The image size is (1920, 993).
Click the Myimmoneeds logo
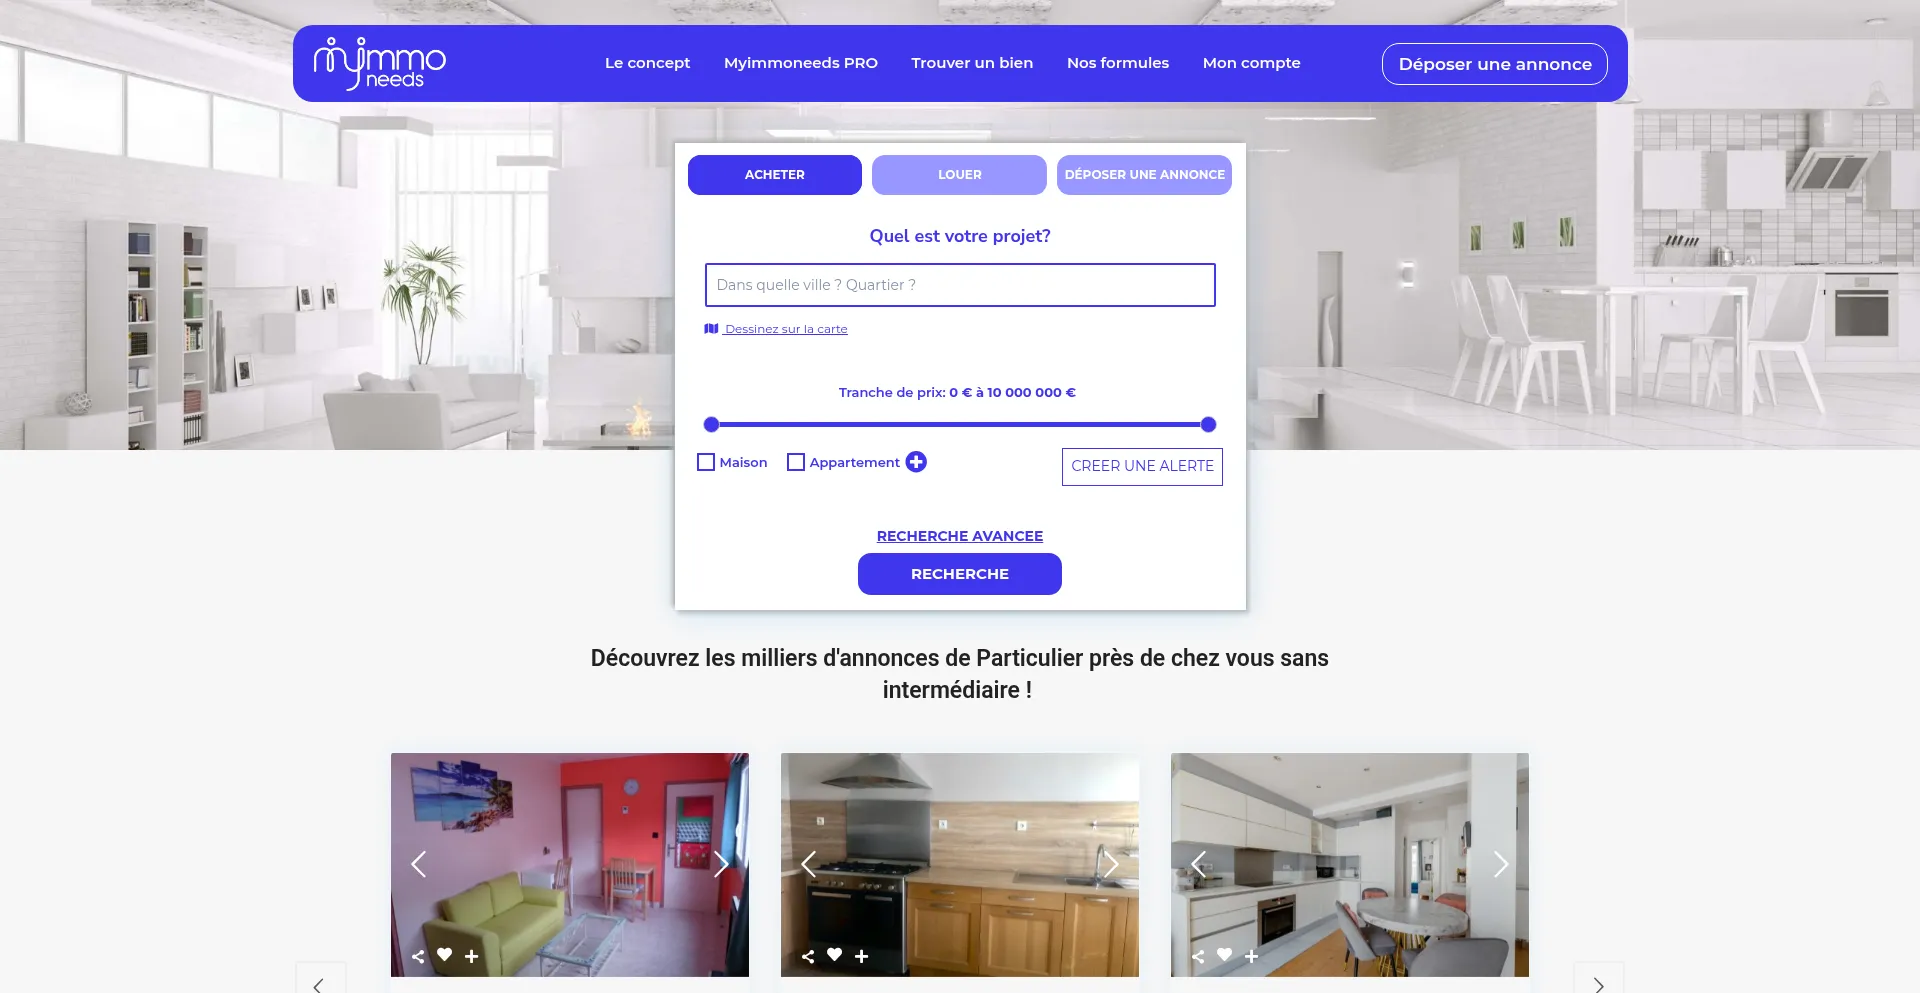[380, 64]
